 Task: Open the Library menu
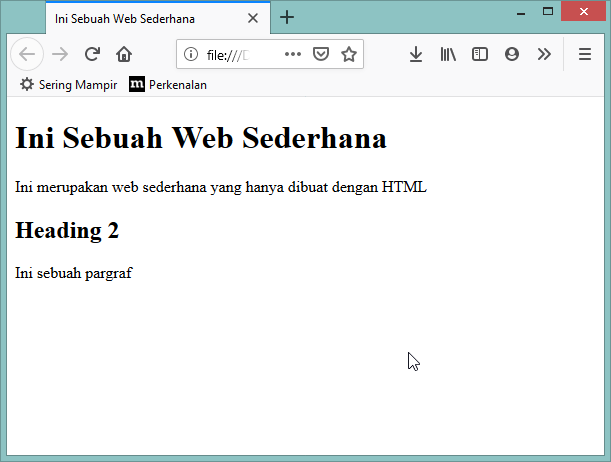[x=448, y=55]
